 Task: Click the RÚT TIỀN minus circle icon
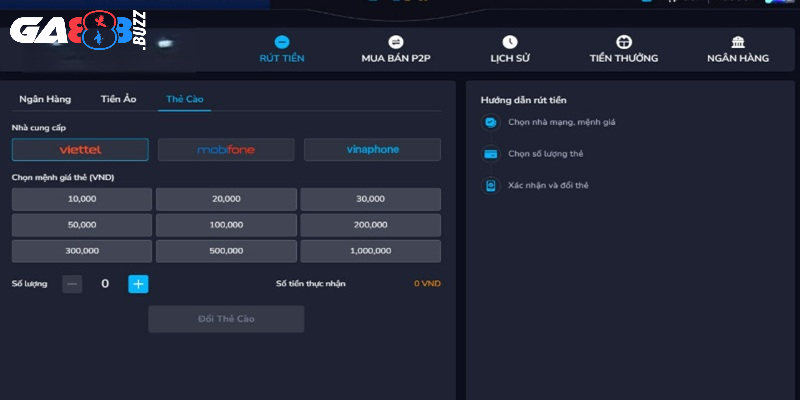(282, 42)
